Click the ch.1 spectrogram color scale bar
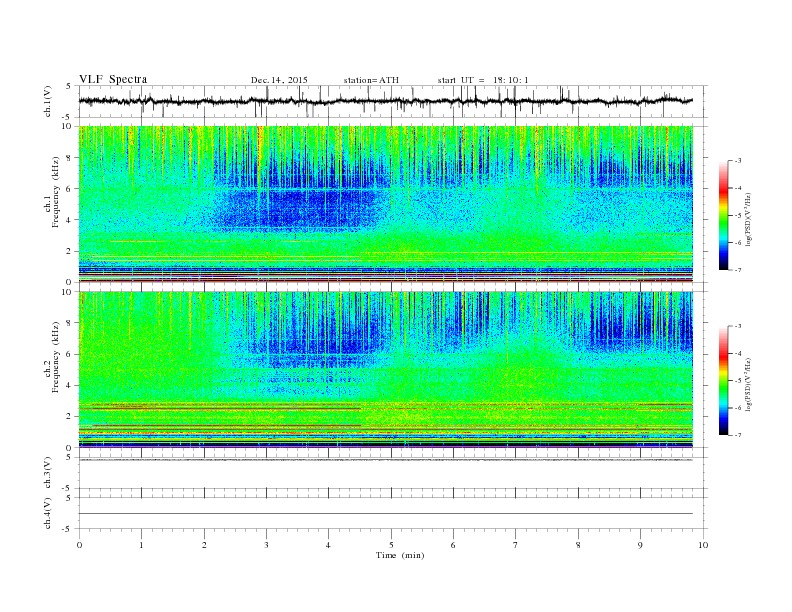The height and width of the screenshot is (612, 792). [x=723, y=215]
